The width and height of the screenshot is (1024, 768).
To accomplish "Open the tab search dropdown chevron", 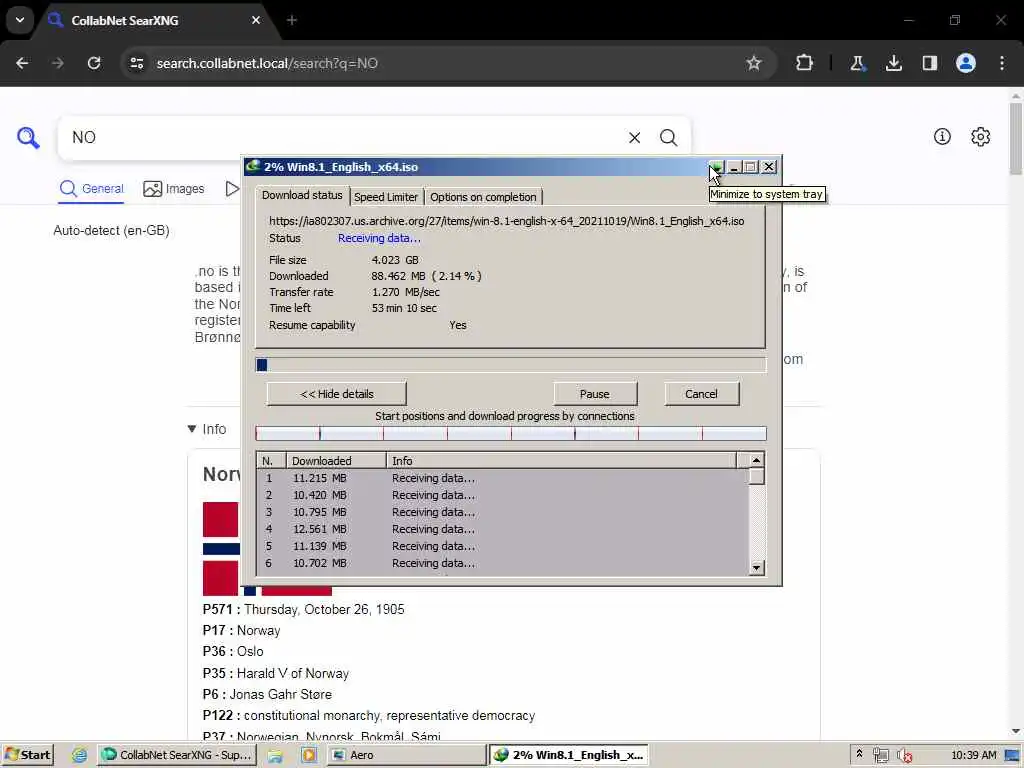I will click(x=20, y=20).
